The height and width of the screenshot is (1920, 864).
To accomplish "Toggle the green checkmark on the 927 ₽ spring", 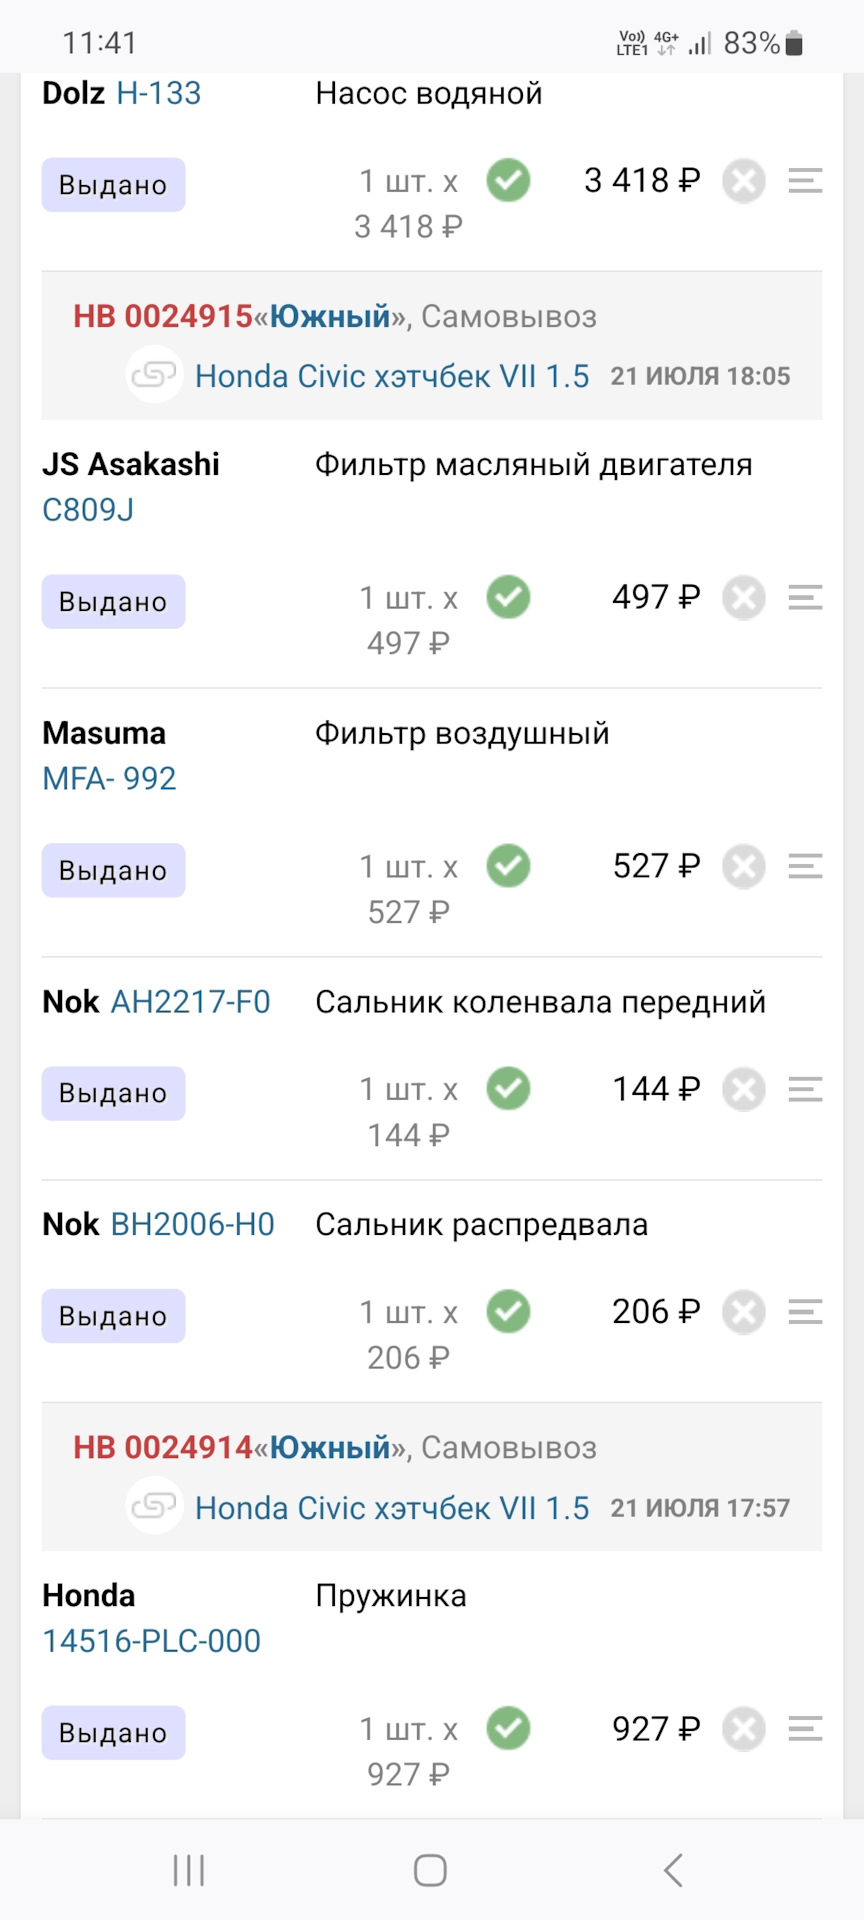I will pos(508,1729).
